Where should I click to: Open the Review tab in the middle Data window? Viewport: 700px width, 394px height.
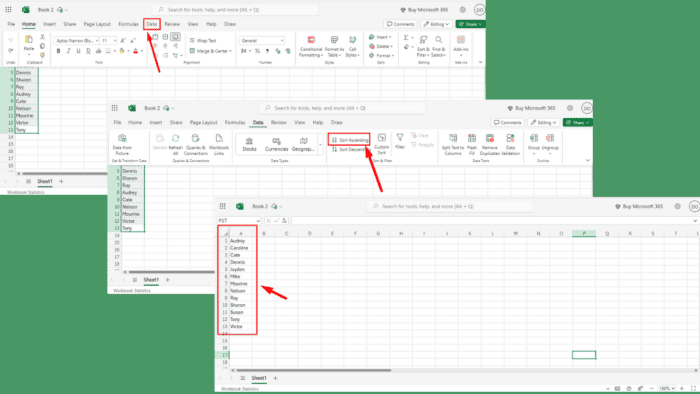(278, 122)
